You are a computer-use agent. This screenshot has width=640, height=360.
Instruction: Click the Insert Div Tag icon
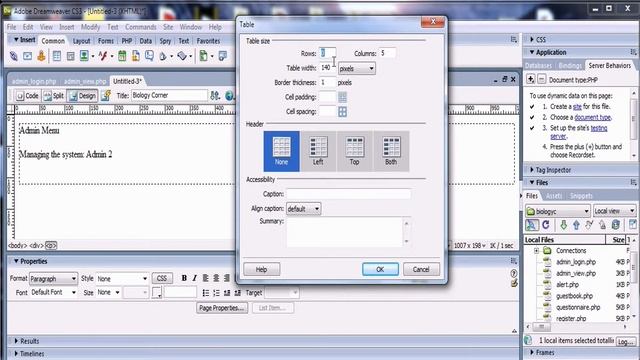click(71, 56)
